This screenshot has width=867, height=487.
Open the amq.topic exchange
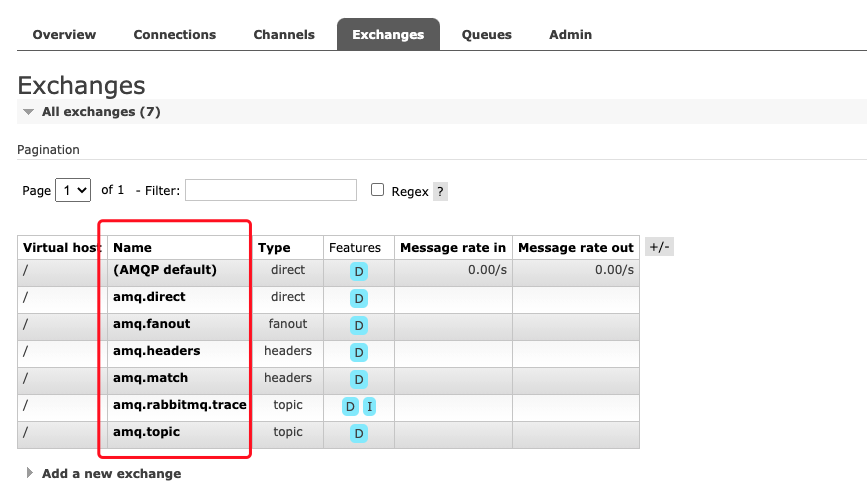pyautogui.click(x=147, y=432)
